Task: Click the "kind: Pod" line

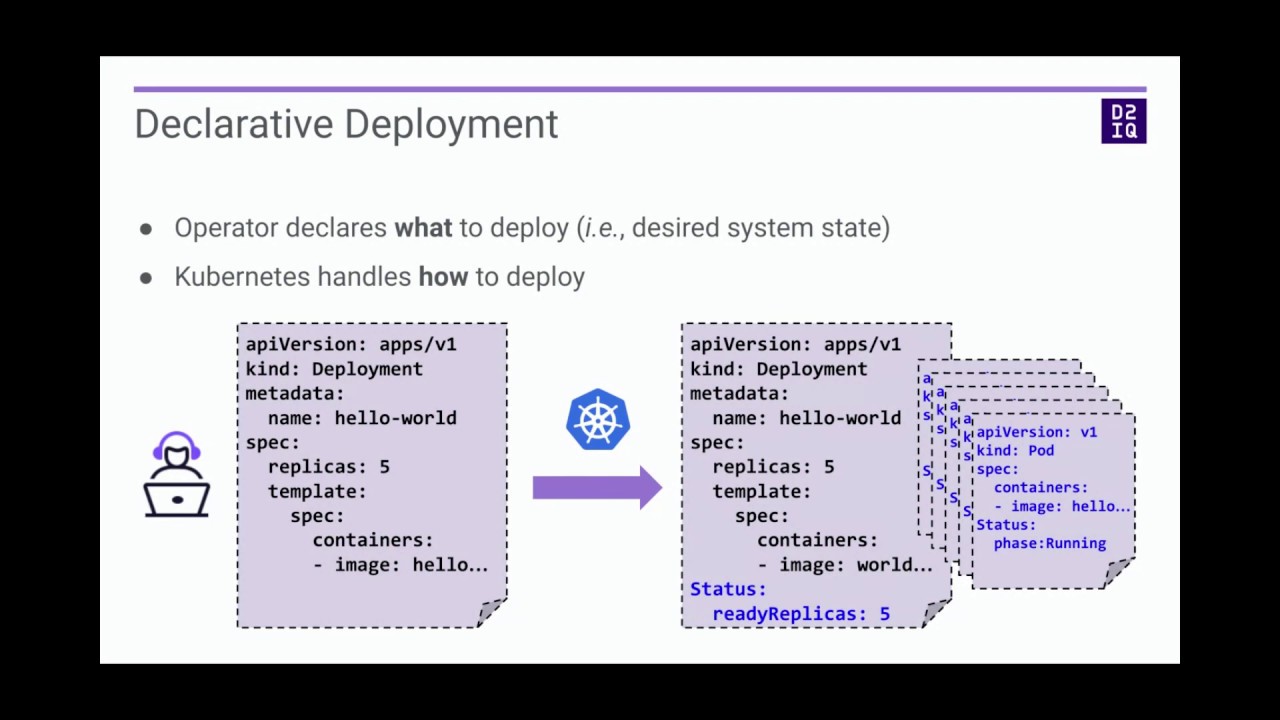Action: 1015,451
